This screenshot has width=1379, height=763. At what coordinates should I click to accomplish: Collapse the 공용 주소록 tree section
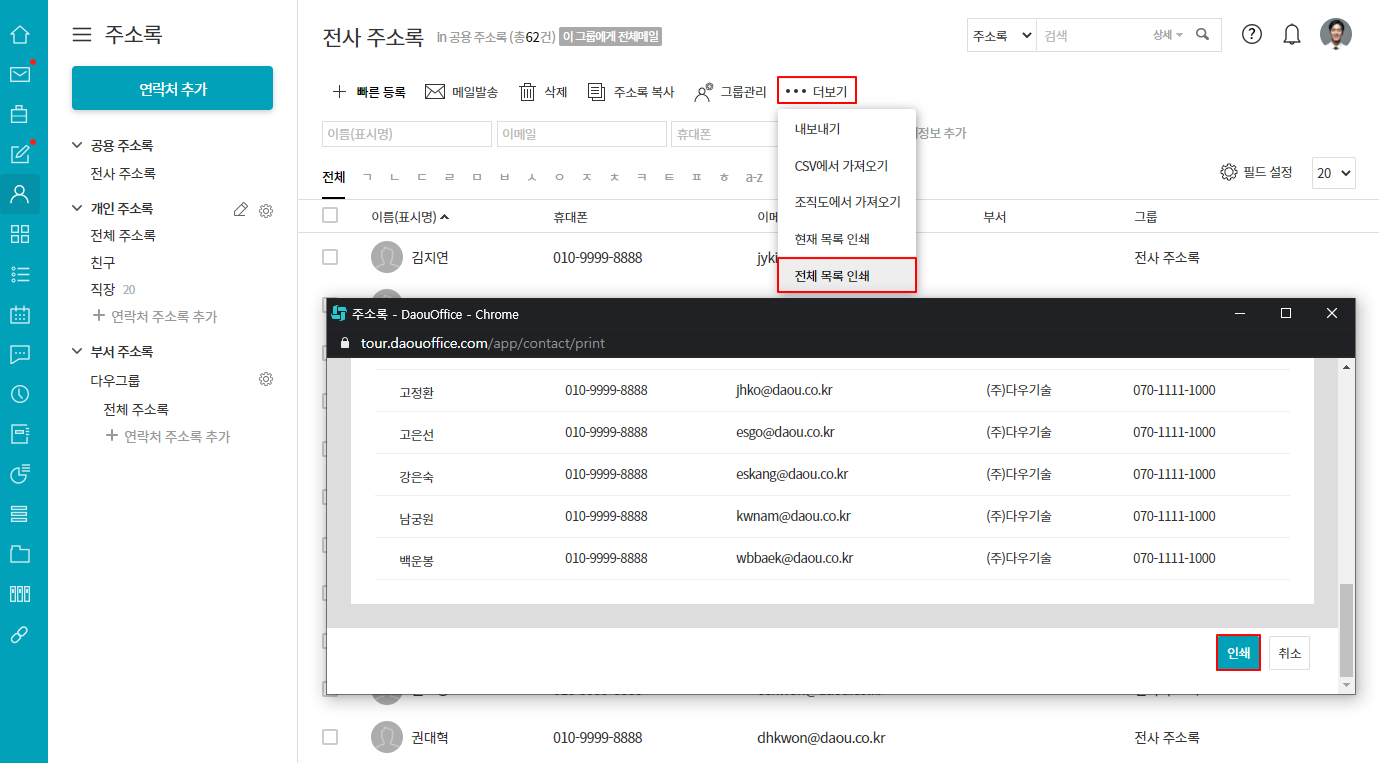click(x=78, y=146)
